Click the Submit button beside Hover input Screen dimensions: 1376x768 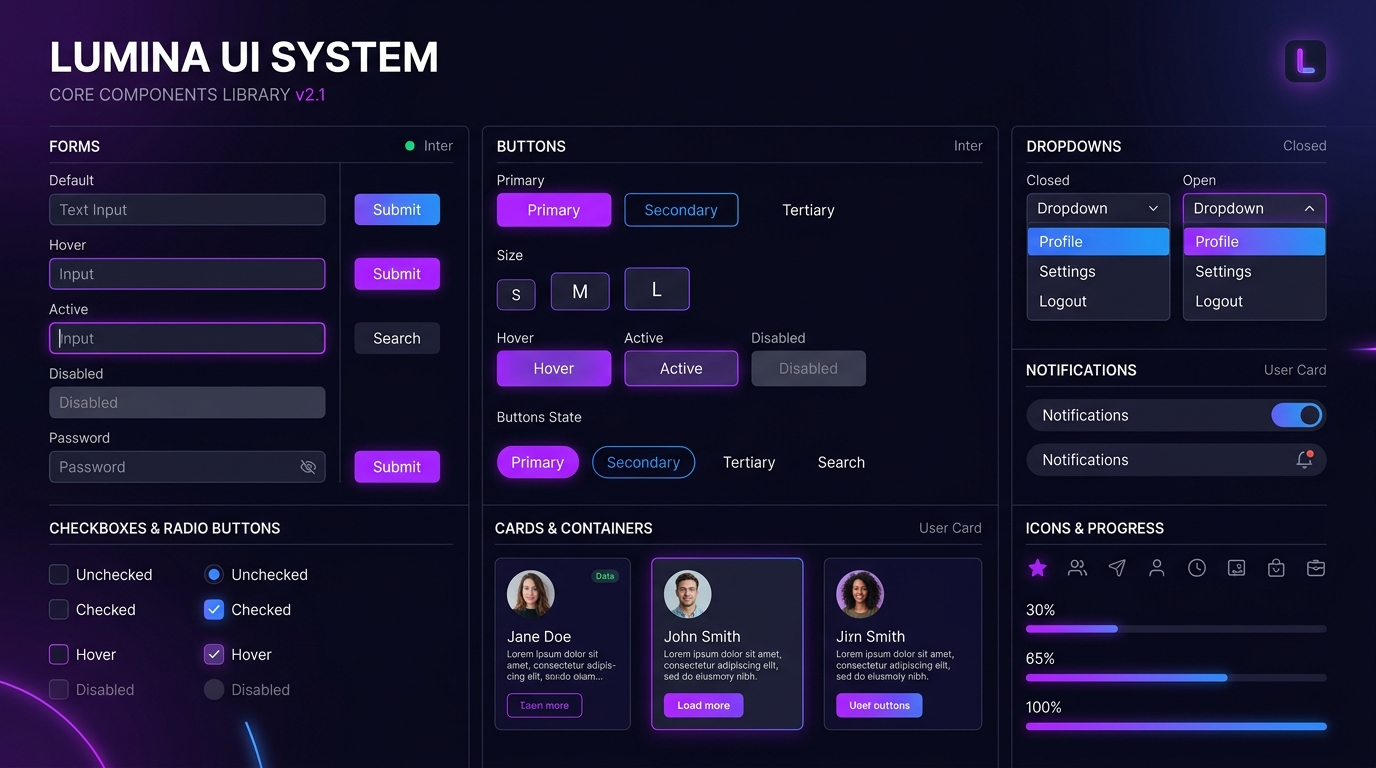coord(397,274)
